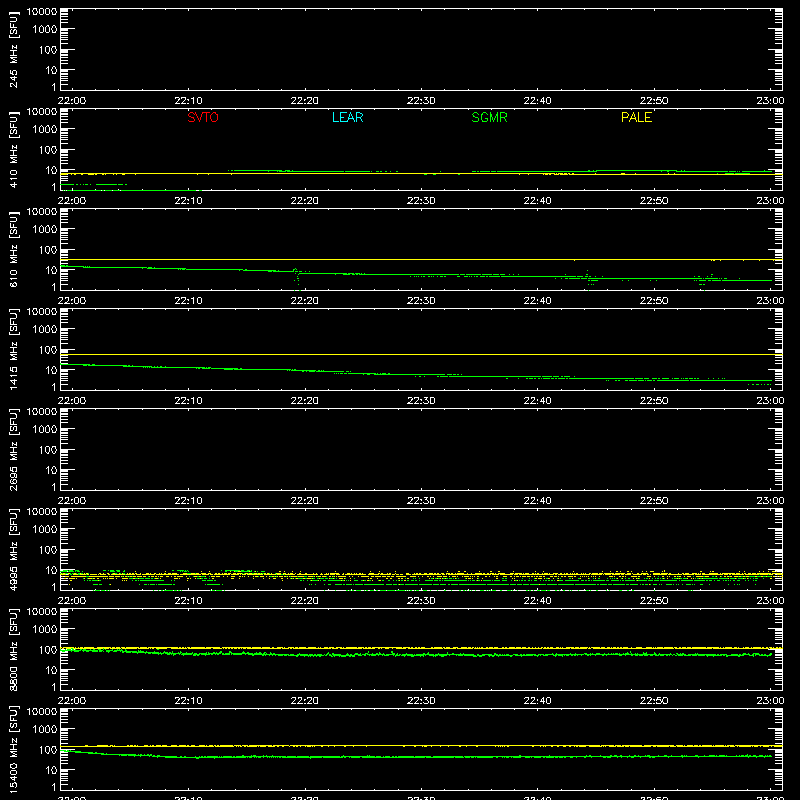Screen dimensions: 800x800
Task: Click 22:20 tick under the 610 MHz panel
Action: pyautogui.click(x=305, y=301)
